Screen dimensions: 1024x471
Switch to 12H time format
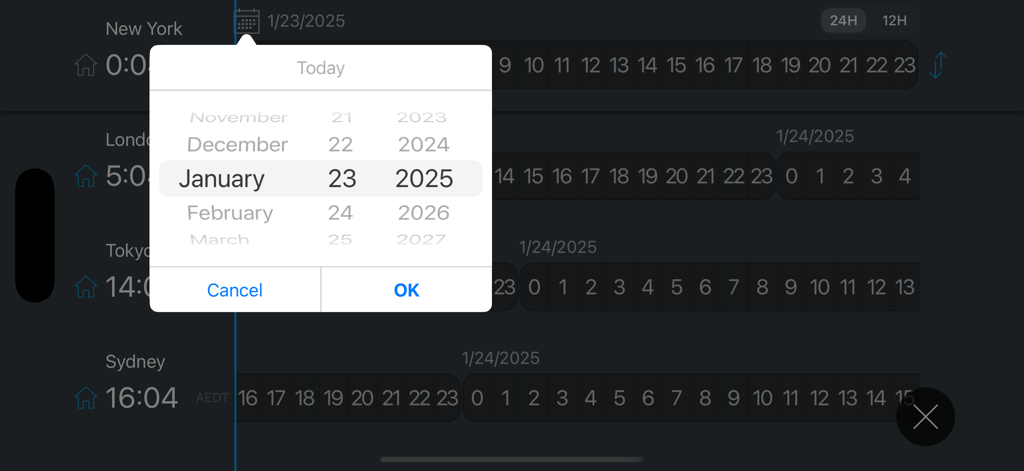click(894, 21)
